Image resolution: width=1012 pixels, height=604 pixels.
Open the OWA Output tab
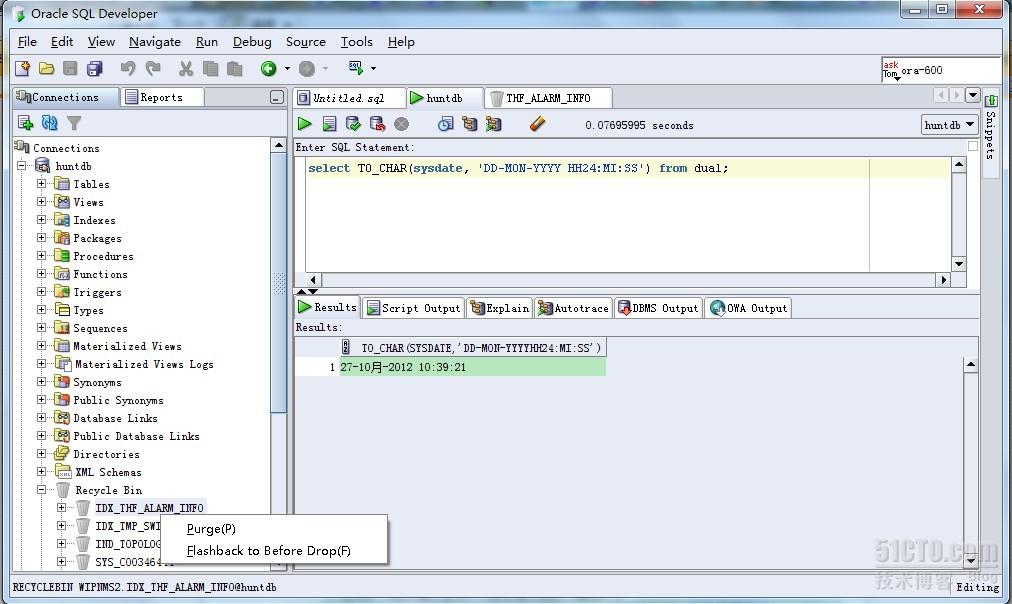pyautogui.click(x=749, y=308)
